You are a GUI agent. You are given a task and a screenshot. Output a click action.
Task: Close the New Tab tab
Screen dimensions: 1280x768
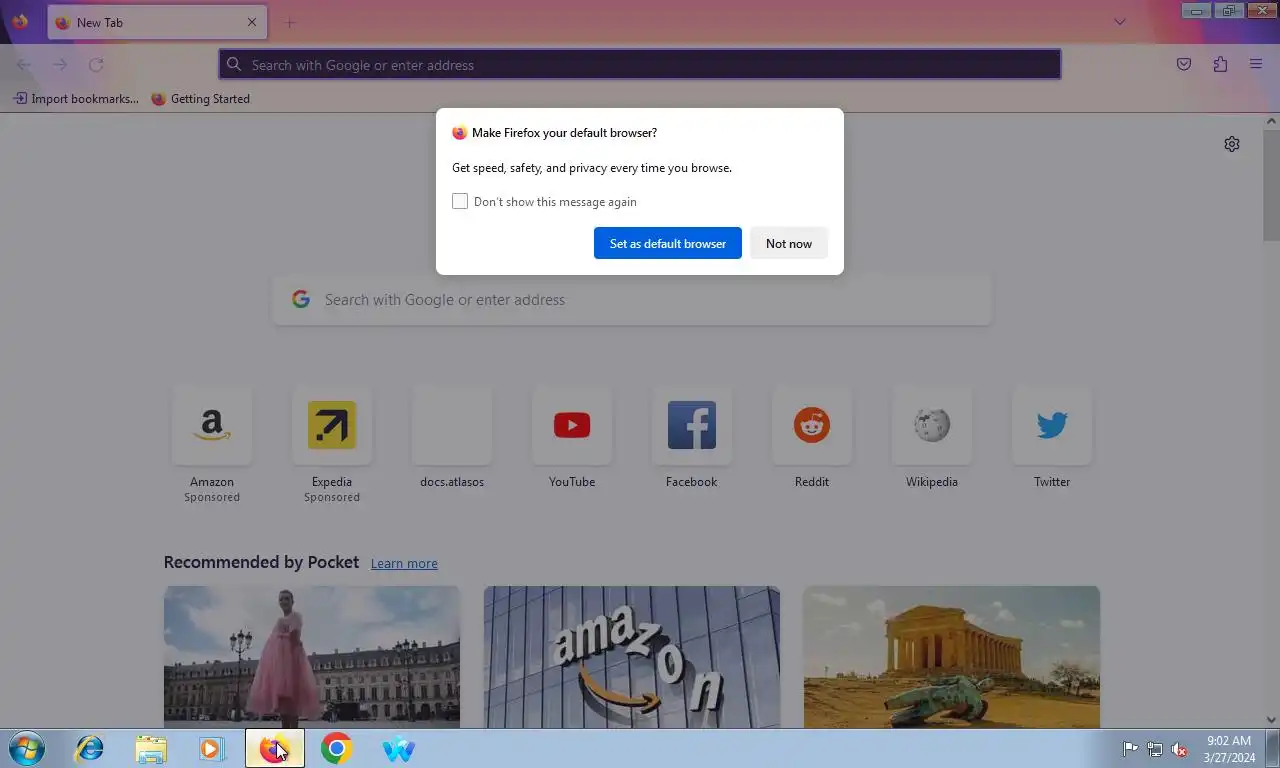click(x=252, y=22)
